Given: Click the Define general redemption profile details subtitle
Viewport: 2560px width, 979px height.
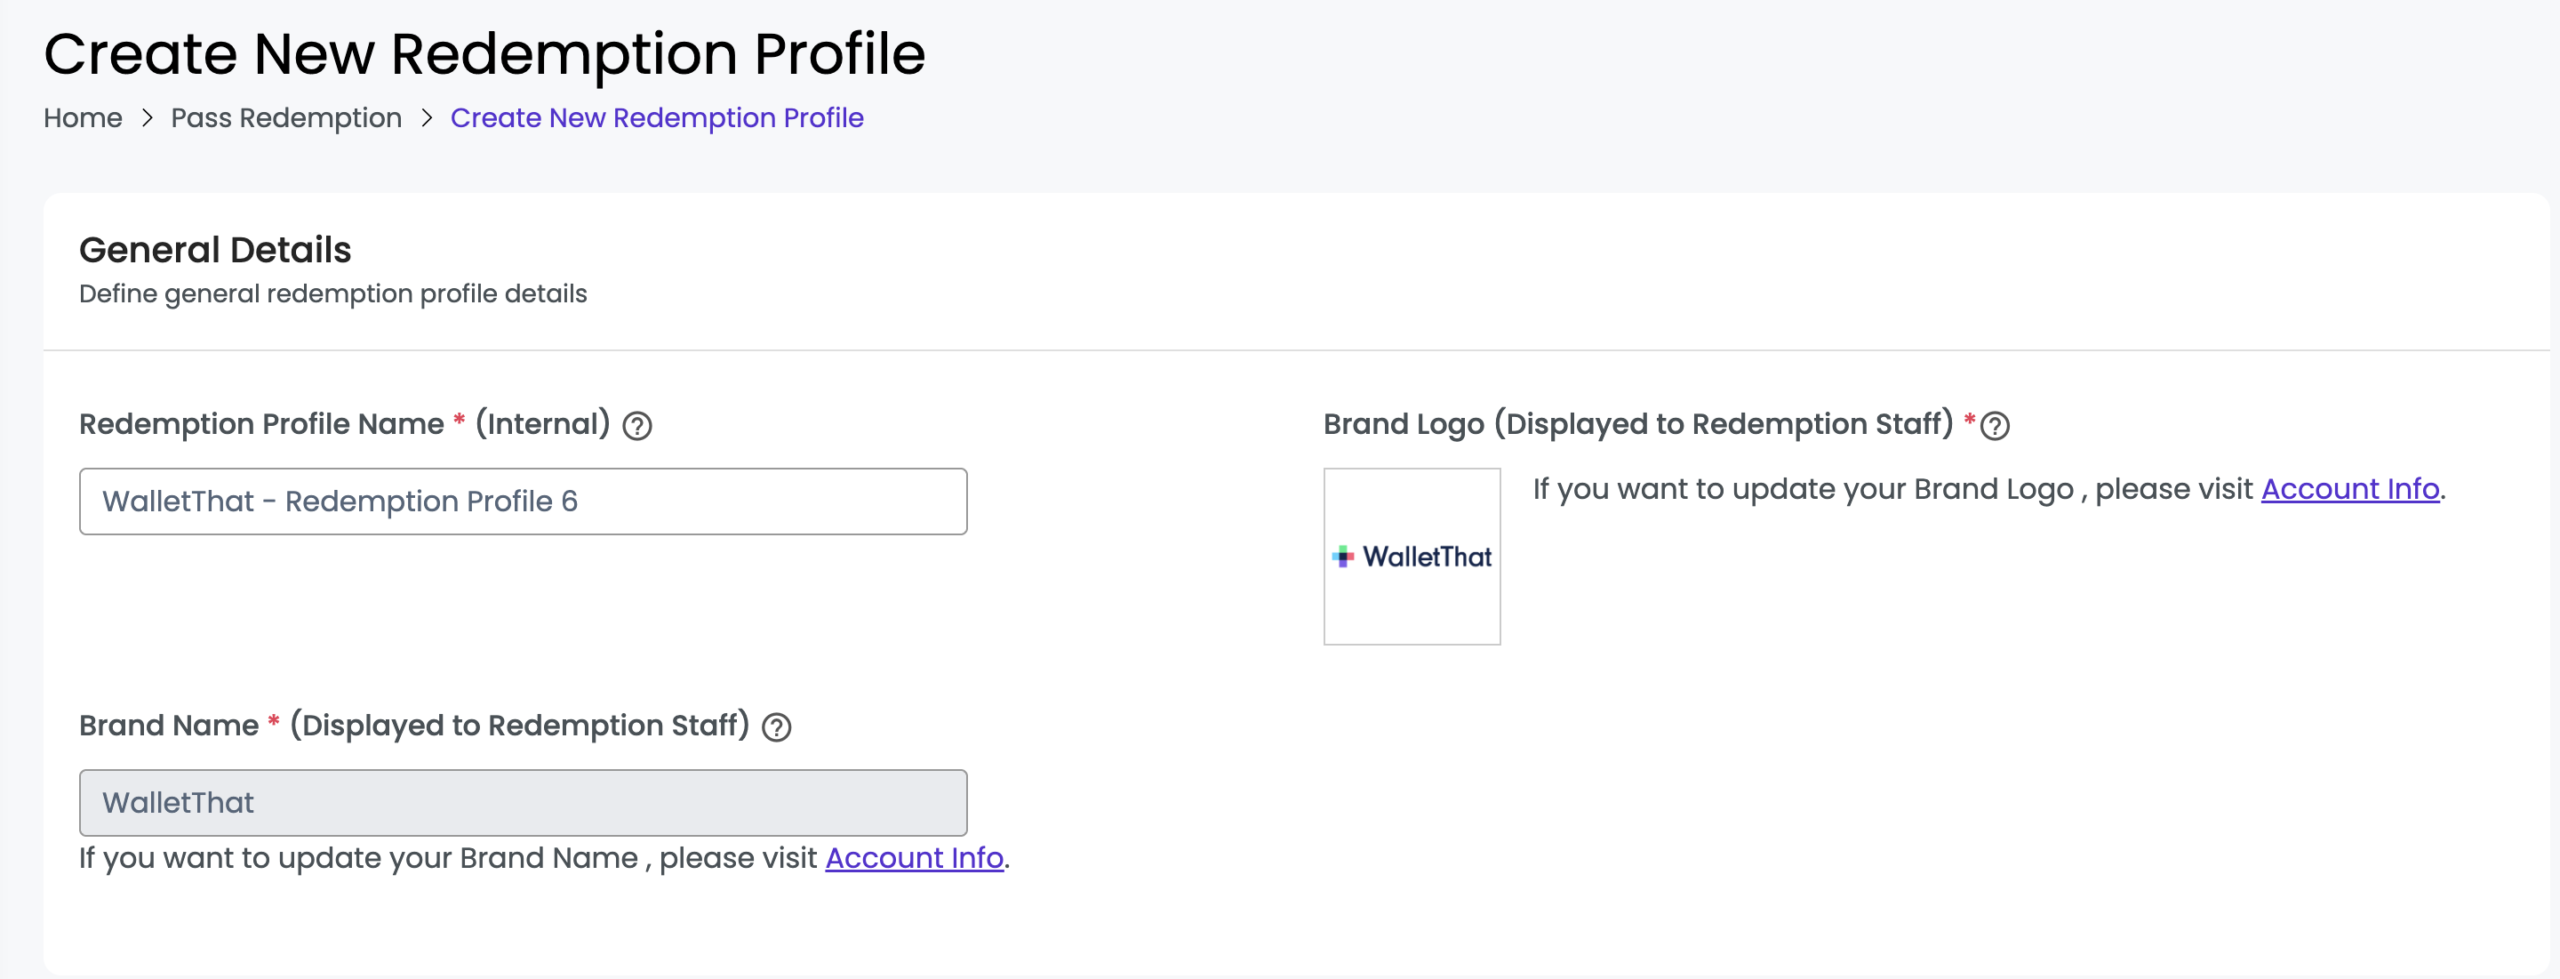Looking at the screenshot, I should (x=333, y=294).
